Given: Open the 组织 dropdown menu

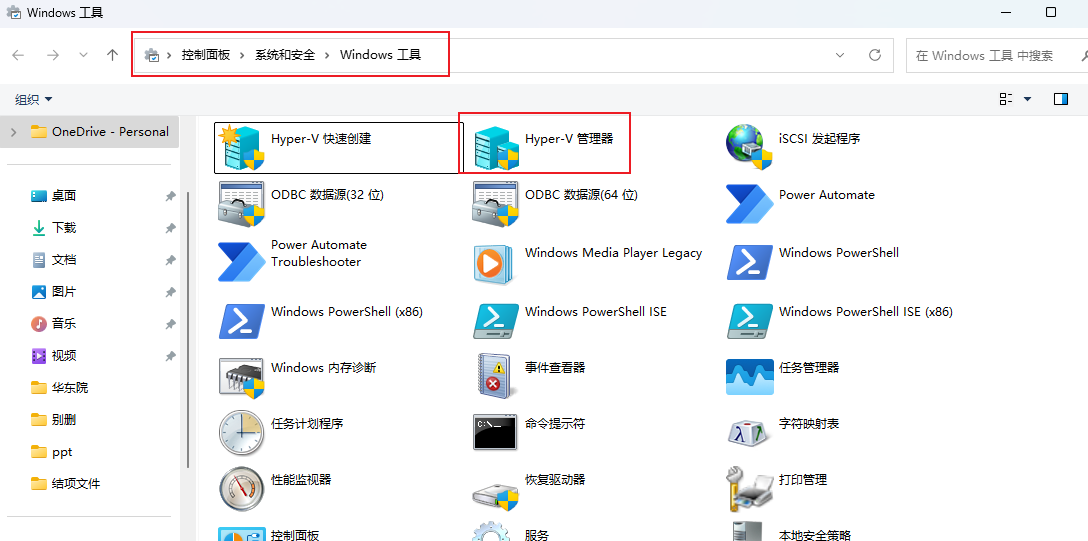Looking at the screenshot, I should coord(33,100).
